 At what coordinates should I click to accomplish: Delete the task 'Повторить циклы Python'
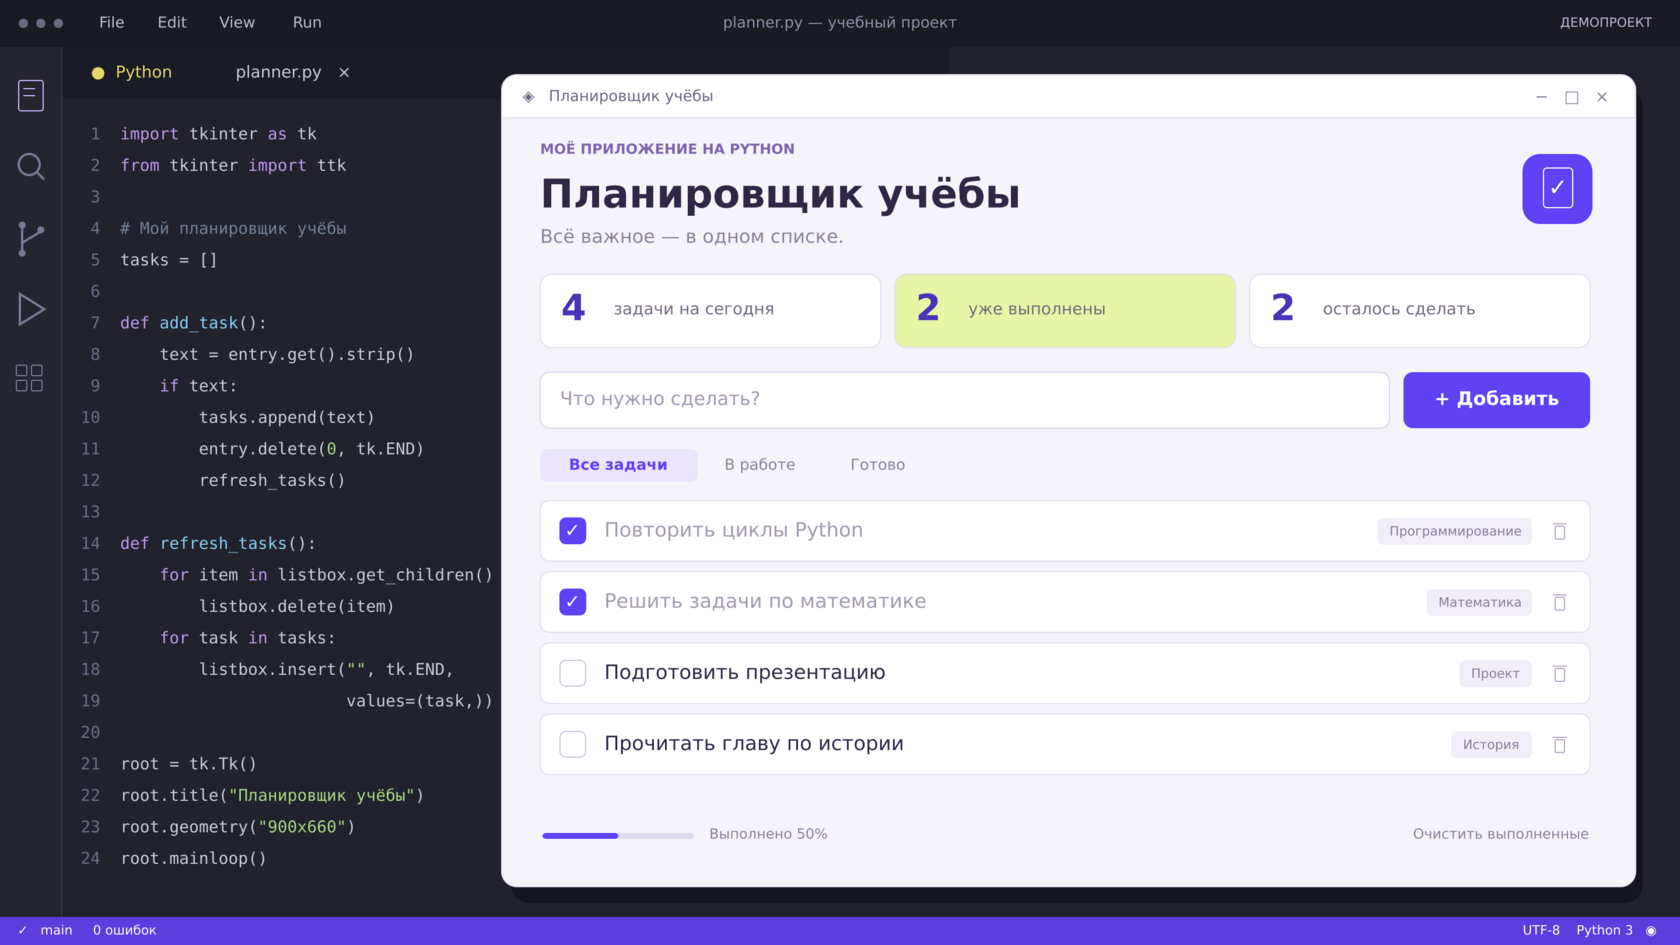tap(1559, 531)
